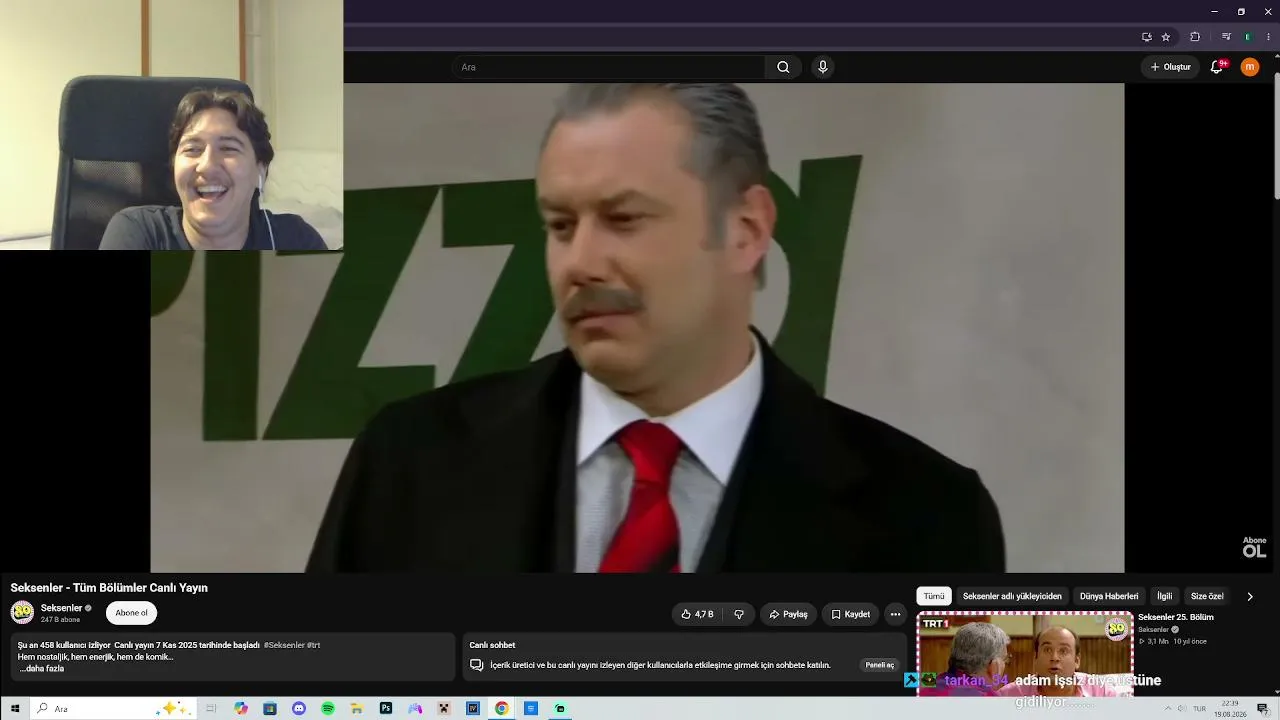This screenshot has width=1280, height=720.
Task: Open Discord from the taskbar
Action: [299, 708]
